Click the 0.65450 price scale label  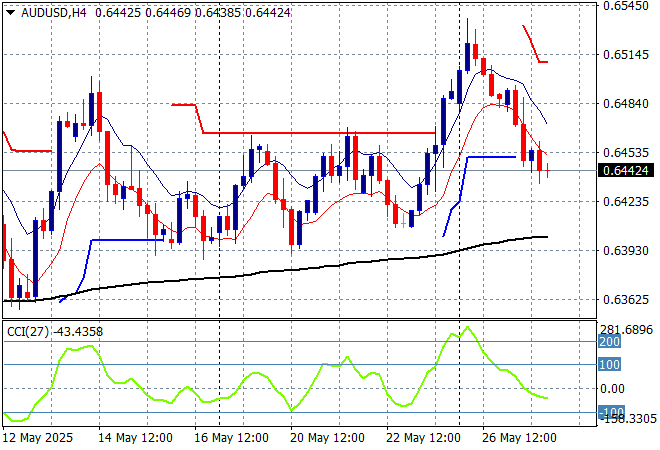coord(625,6)
